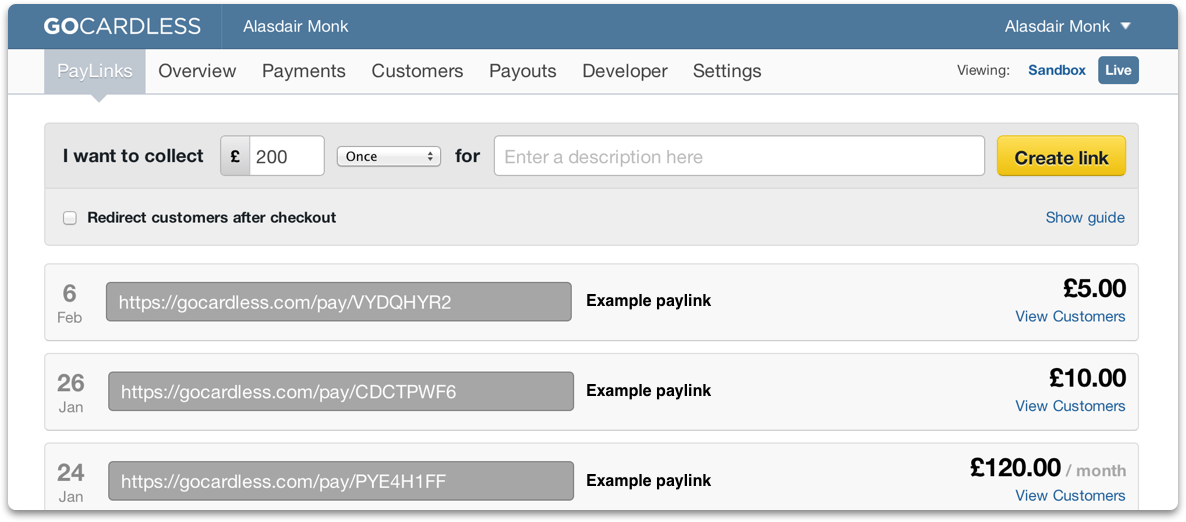Click the description input field
1186x522 pixels.
coord(739,156)
